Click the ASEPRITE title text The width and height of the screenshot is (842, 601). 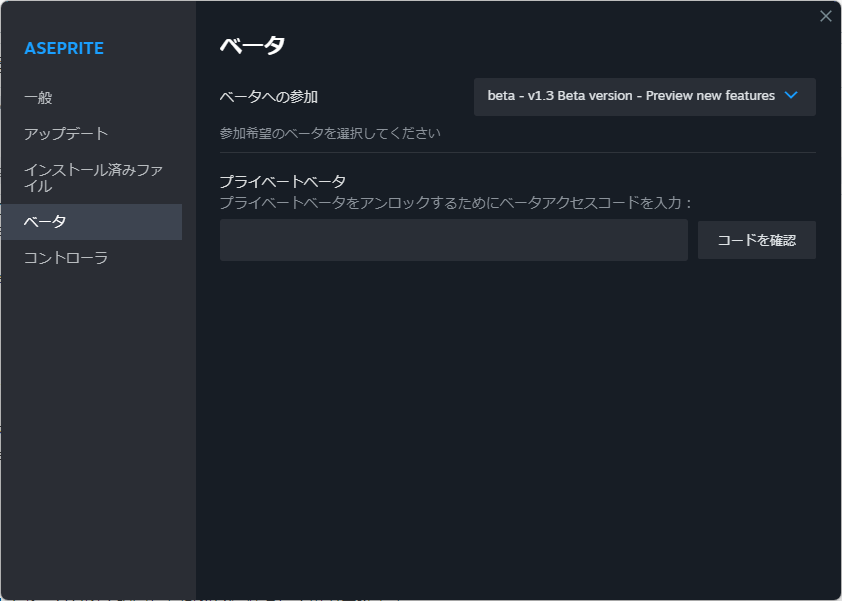click(x=64, y=48)
